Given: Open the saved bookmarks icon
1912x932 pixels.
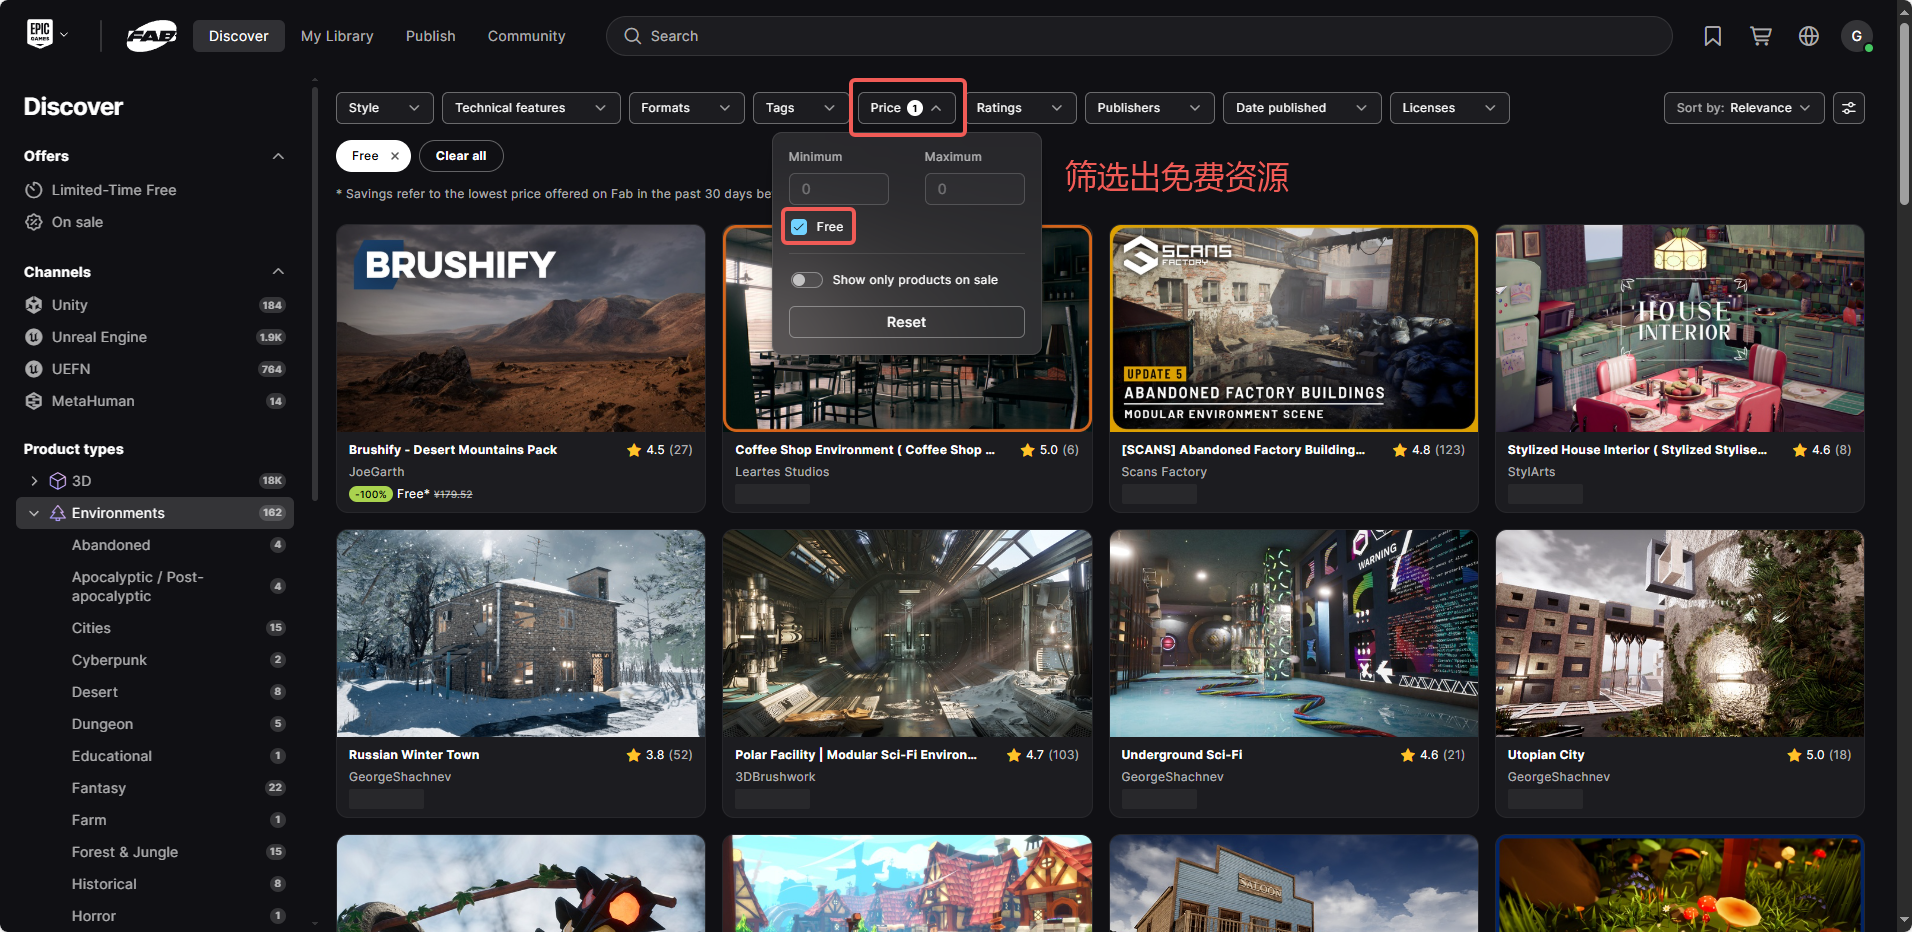Looking at the screenshot, I should 1713,36.
